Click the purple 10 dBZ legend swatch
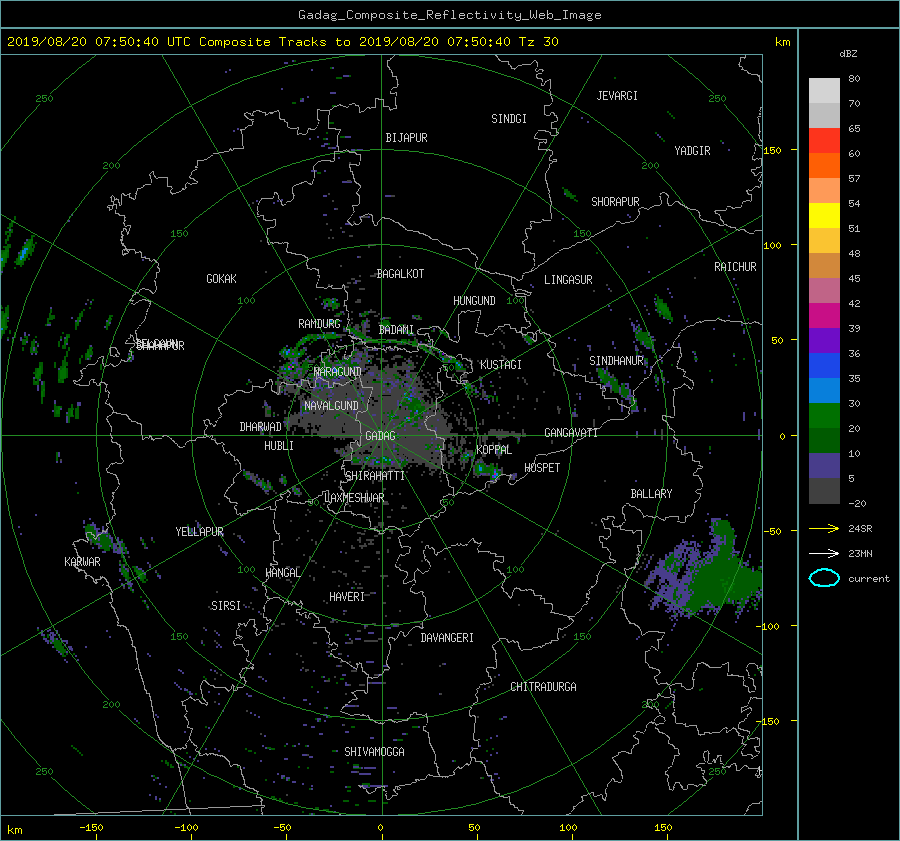Image resolution: width=900 pixels, height=841 pixels. [x=824, y=466]
